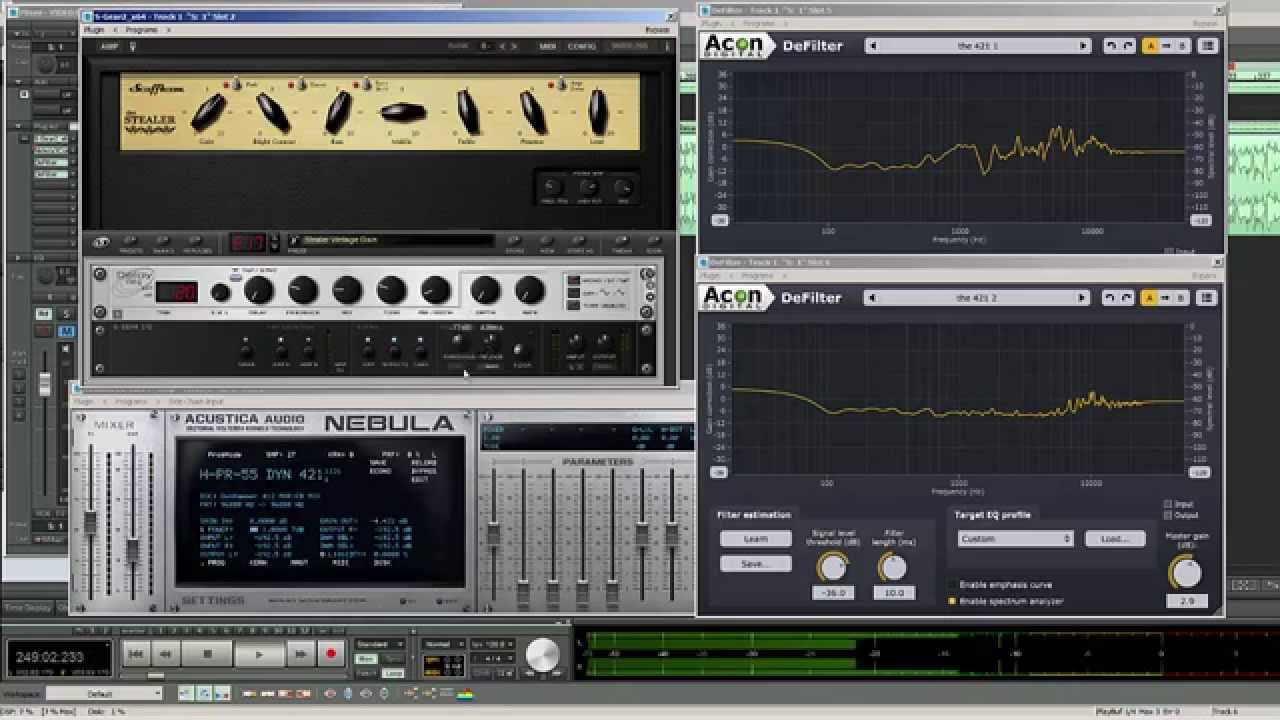1280x720 pixels.
Task: Click the transport Stop button
Action: click(208, 654)
